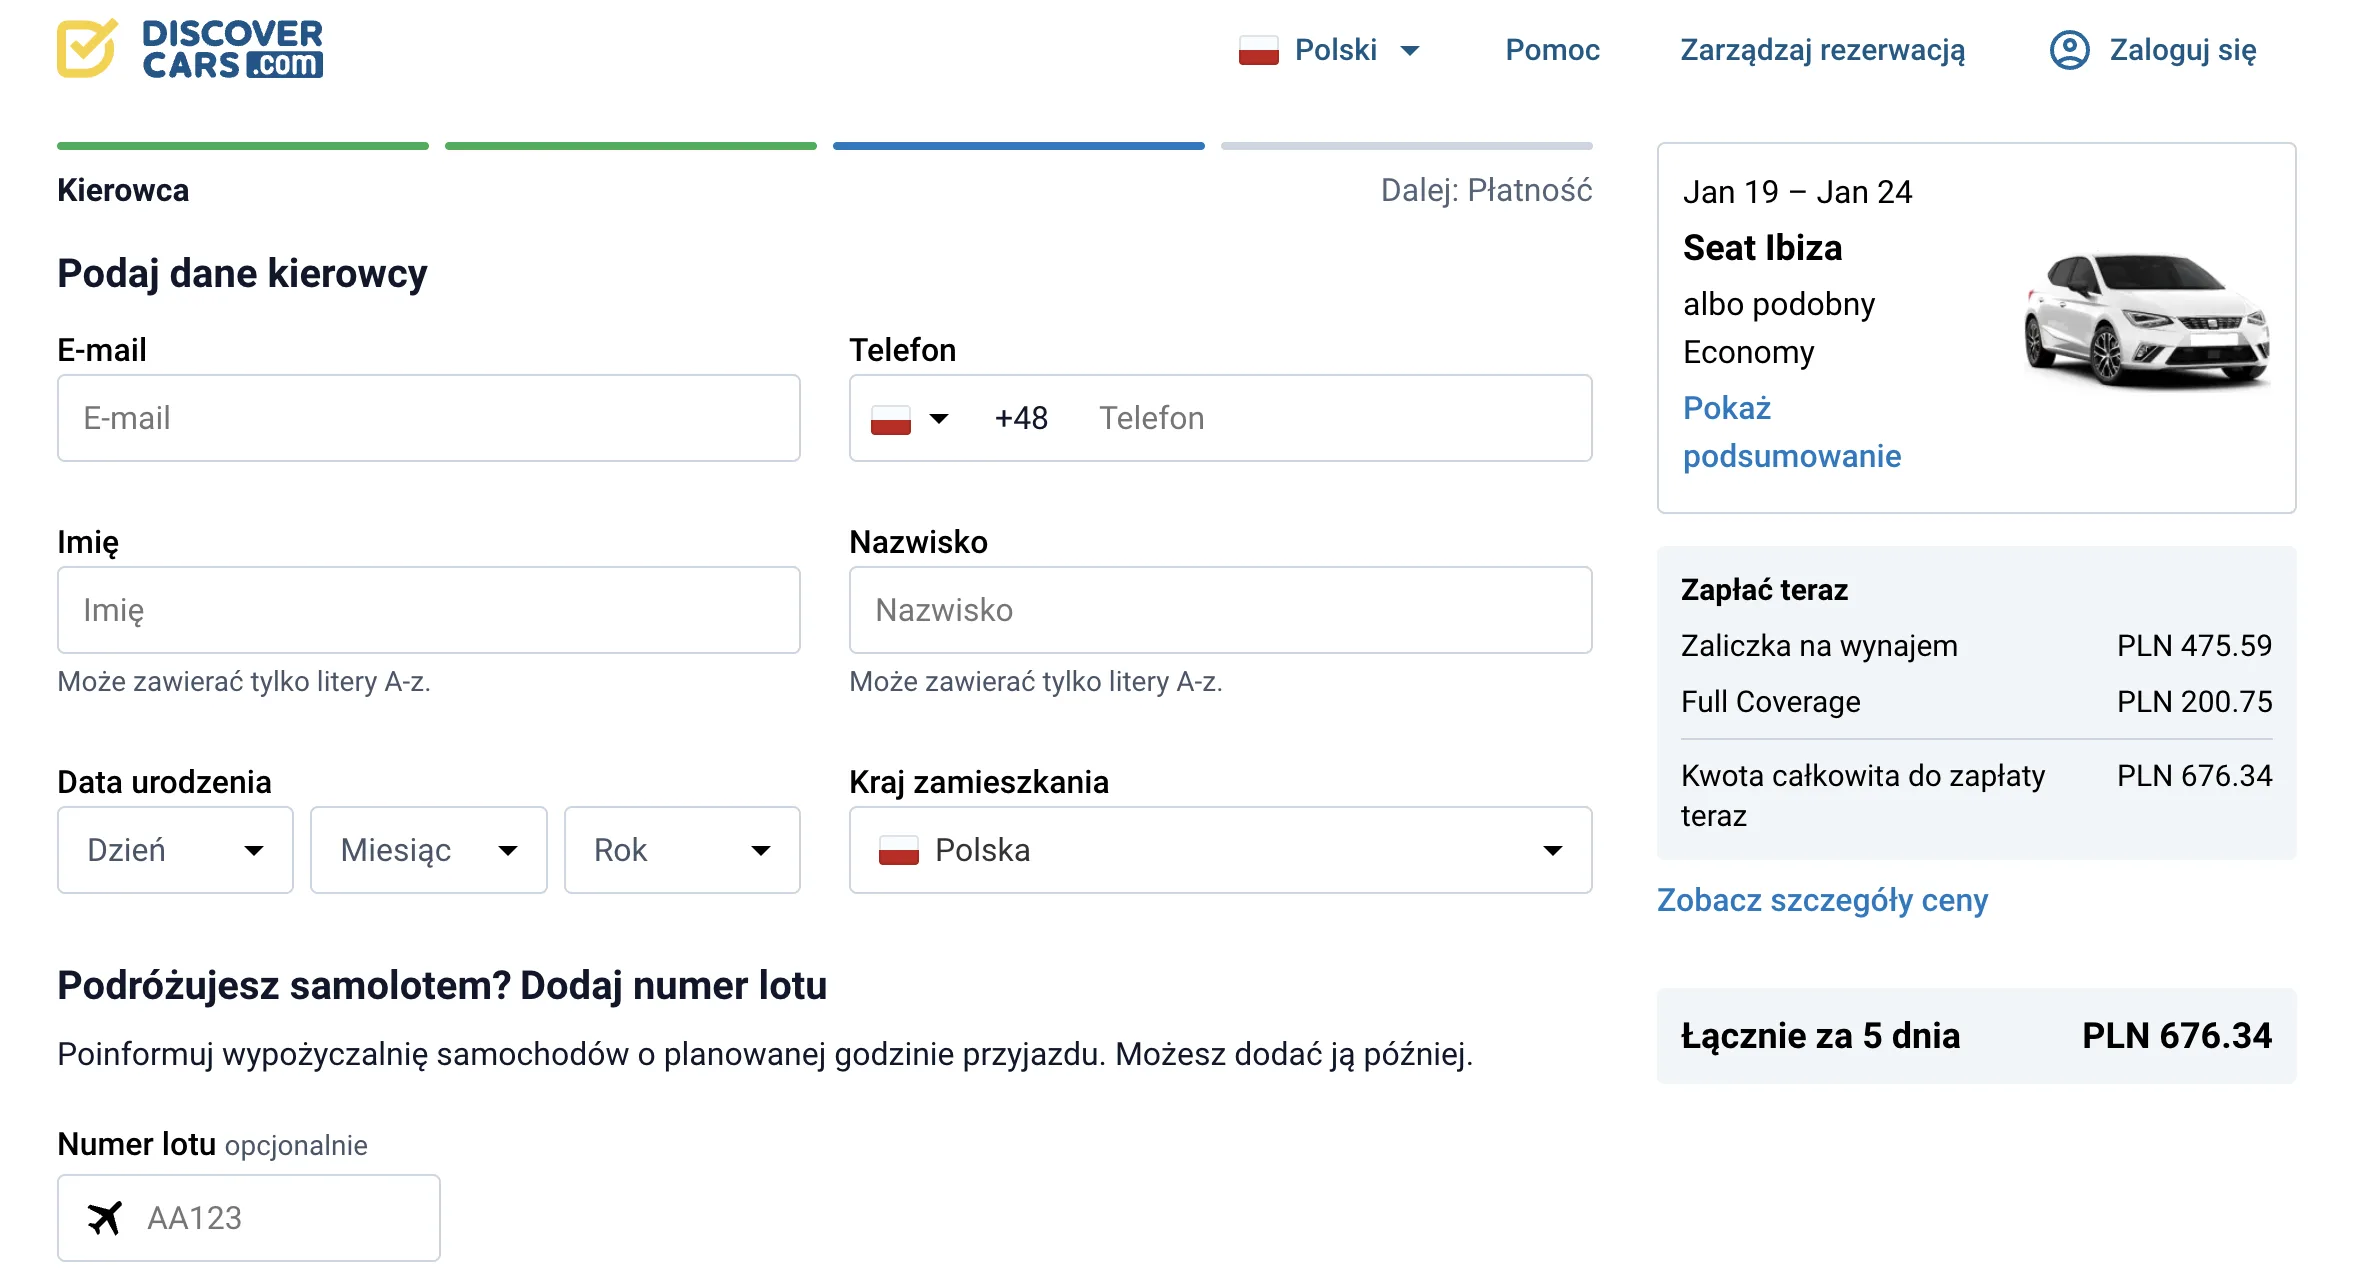Click the Polish flag next to Polski
This screenshot has height=1286, width=2362.
pyautogui.click(x=1257, y=50)
